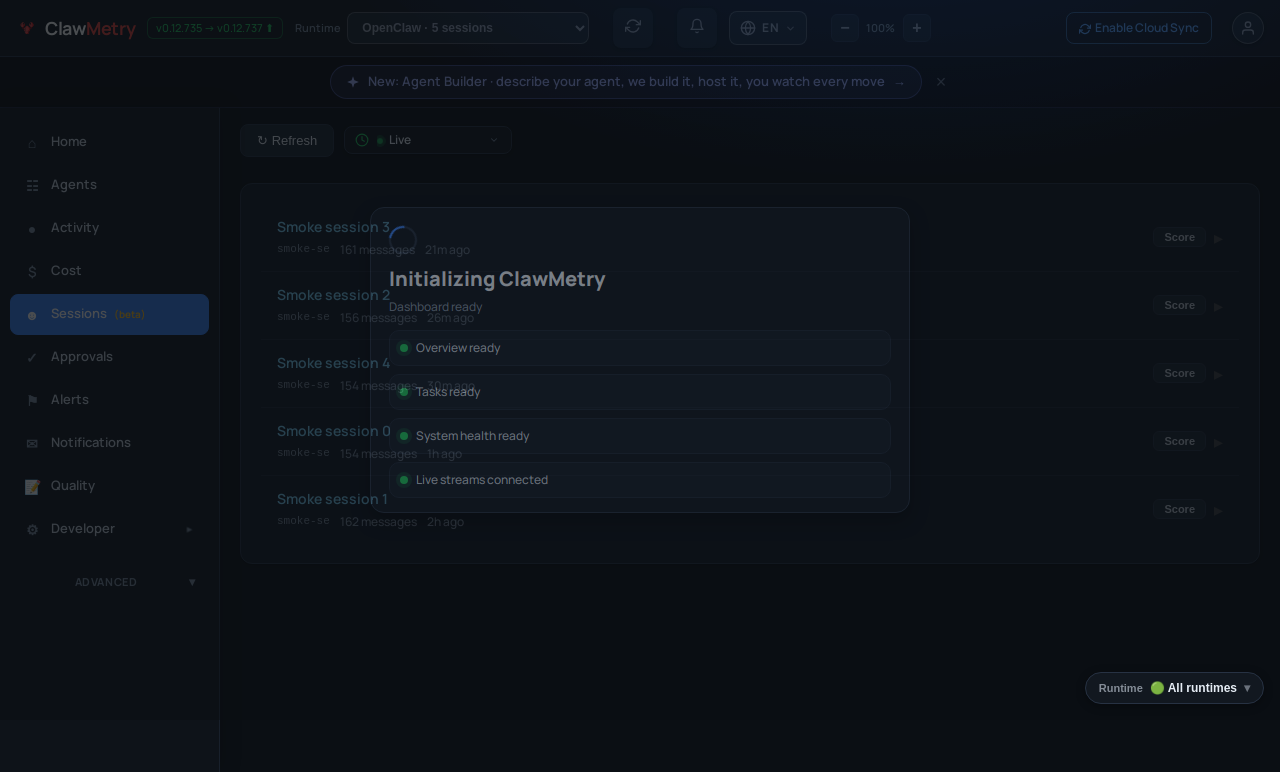Click the Alerts flag icon

32,401
